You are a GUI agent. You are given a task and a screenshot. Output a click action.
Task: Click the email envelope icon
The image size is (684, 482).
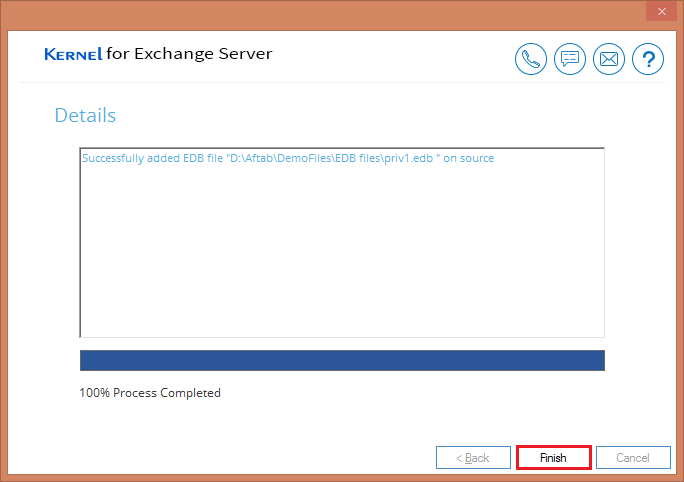coord(608,59)
